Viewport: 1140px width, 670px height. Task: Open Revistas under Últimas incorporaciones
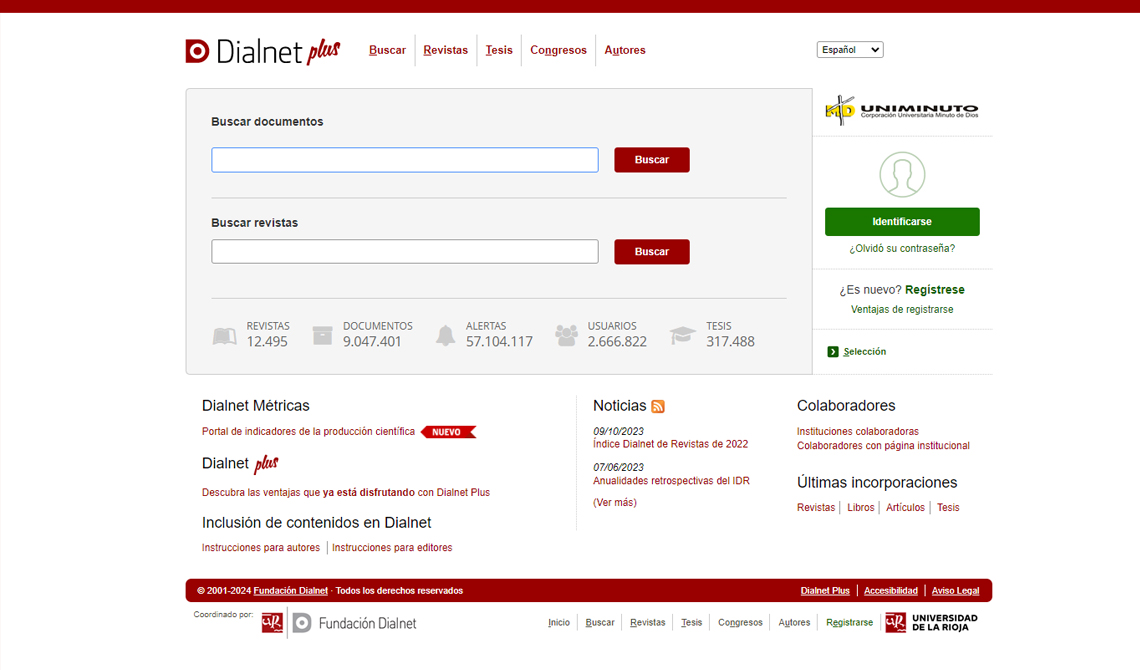[816, 508]
